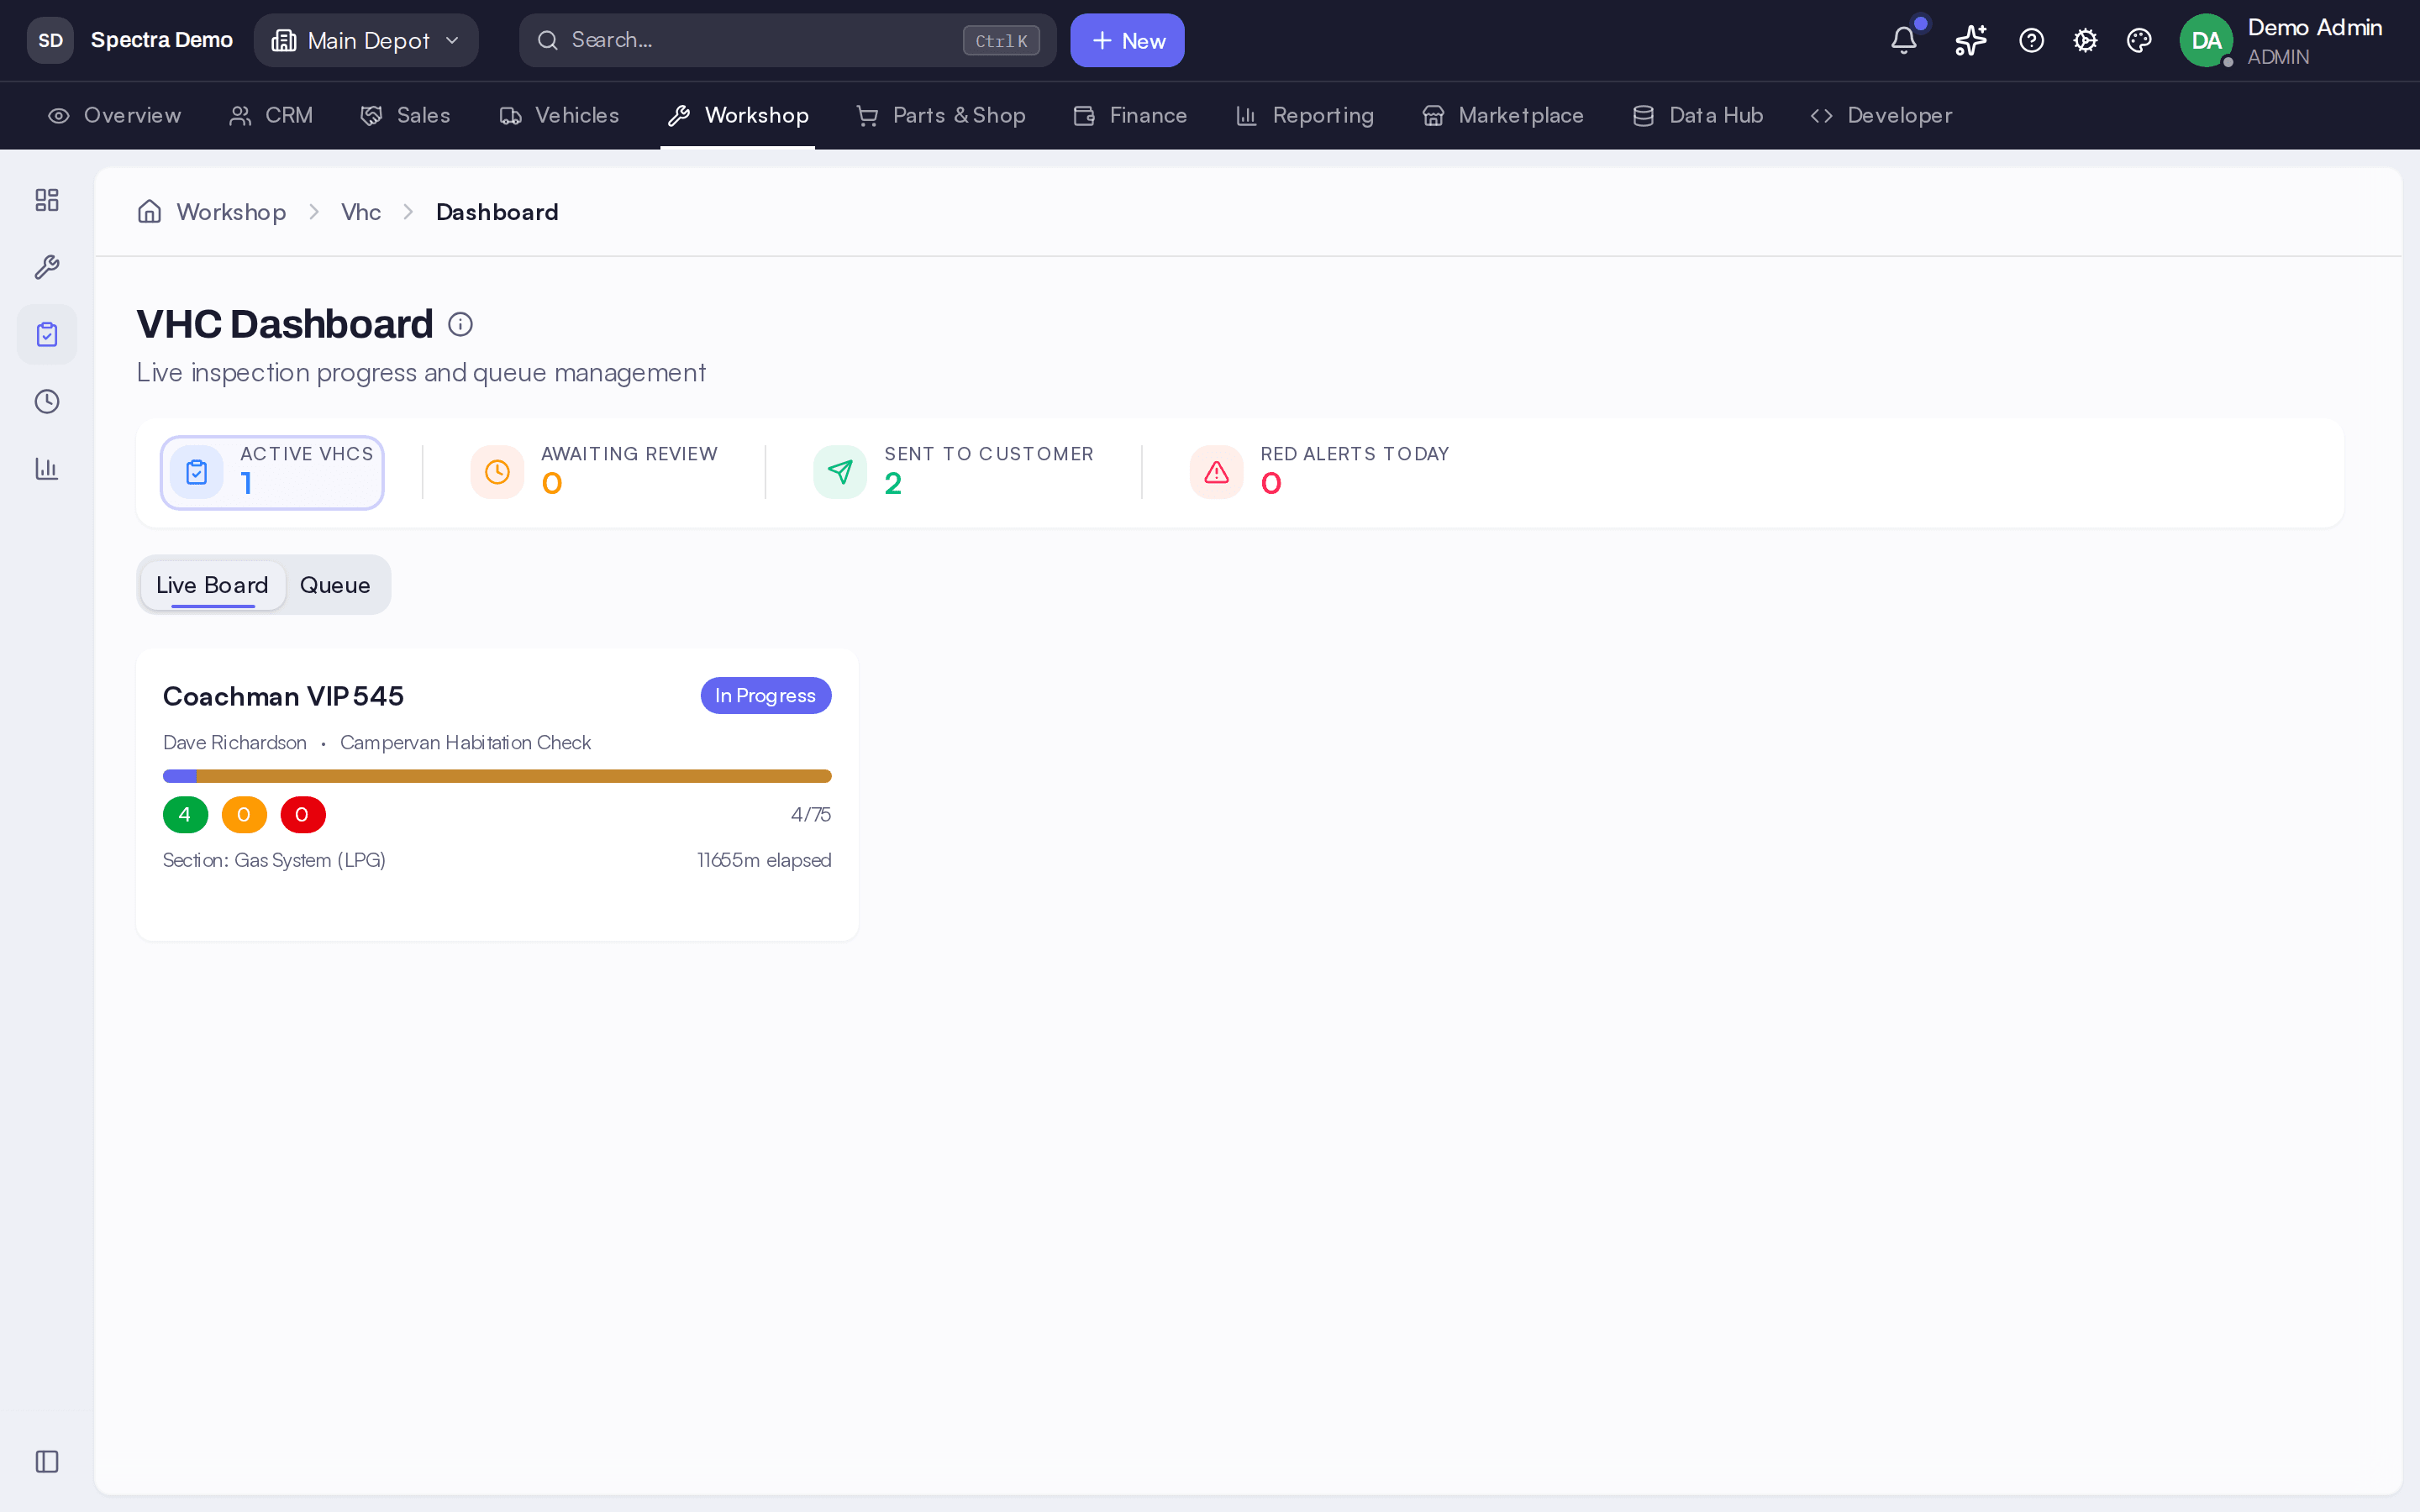Viewport: 2420px width, 1512px height.
Task: Click the Active VHCs clipboard icon
Action: tap(196, 472)
